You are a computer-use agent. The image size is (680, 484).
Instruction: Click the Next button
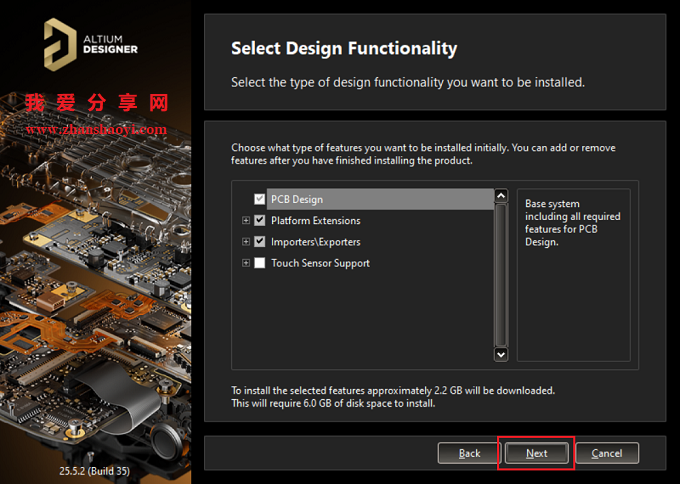tap(536, 453)
